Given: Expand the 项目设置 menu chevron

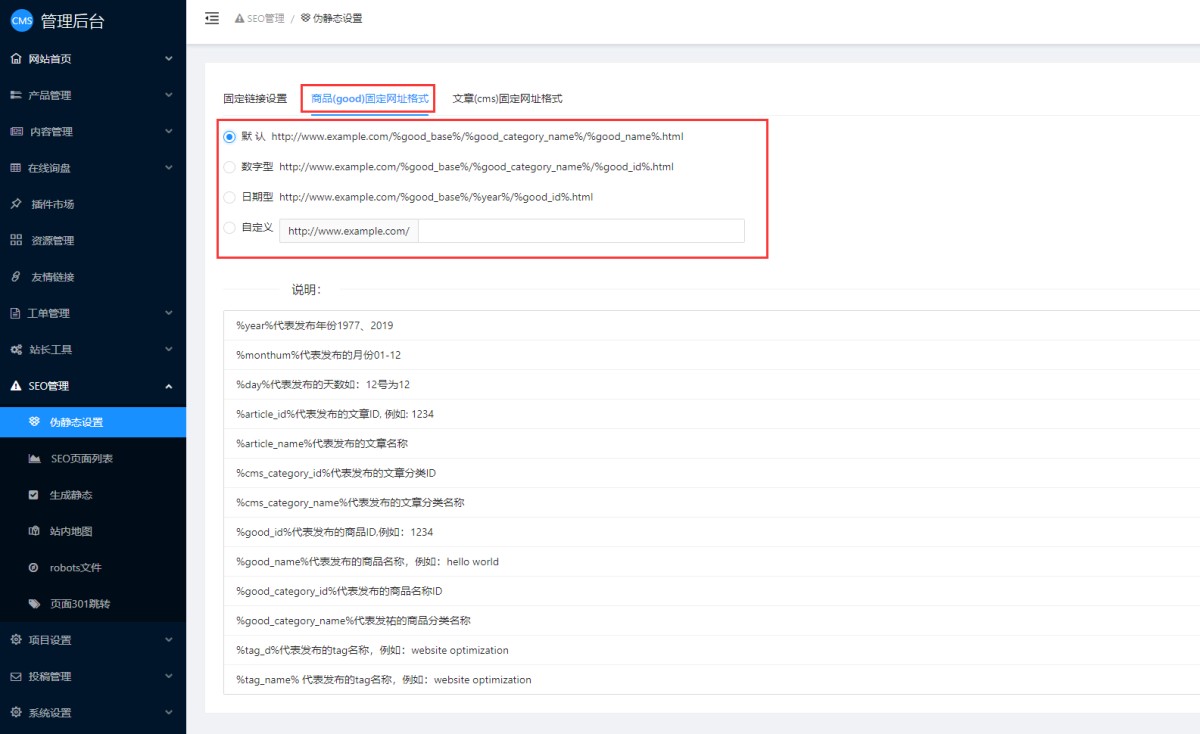Looking at the screenshot, I should point(169,640).
